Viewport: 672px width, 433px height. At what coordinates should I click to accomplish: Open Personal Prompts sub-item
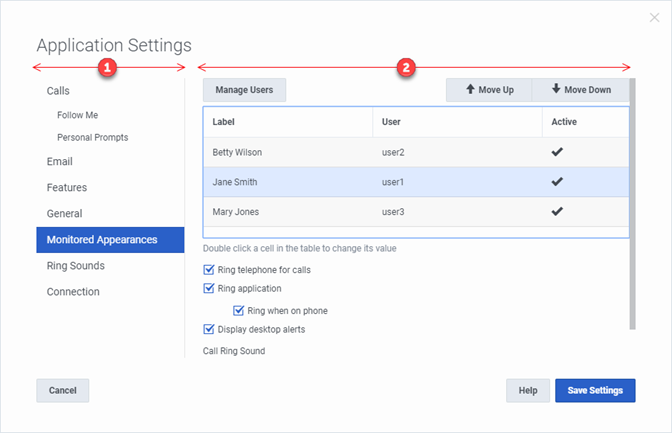(x=92, y=137)
